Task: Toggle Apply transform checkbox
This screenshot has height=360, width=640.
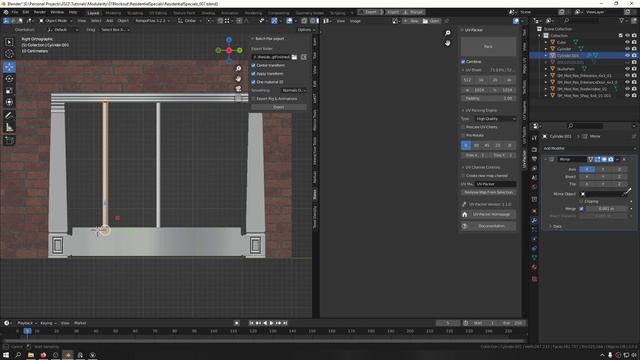Action: coord(253,74)
